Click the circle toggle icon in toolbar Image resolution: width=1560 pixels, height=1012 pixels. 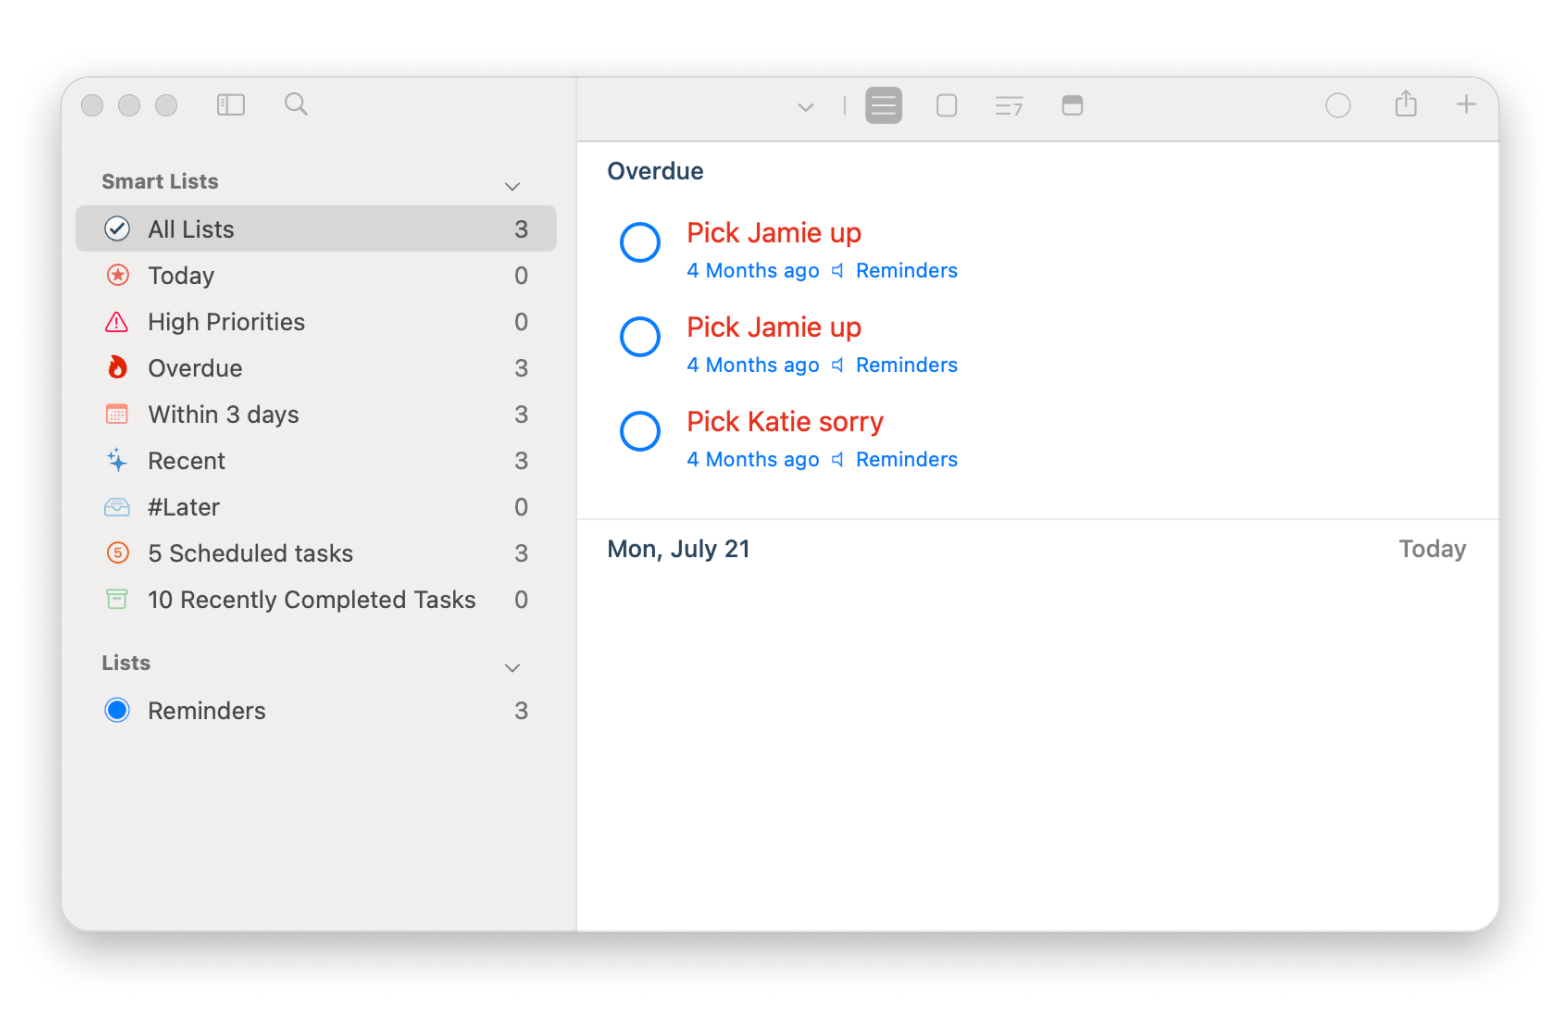tap(1338, 105)
